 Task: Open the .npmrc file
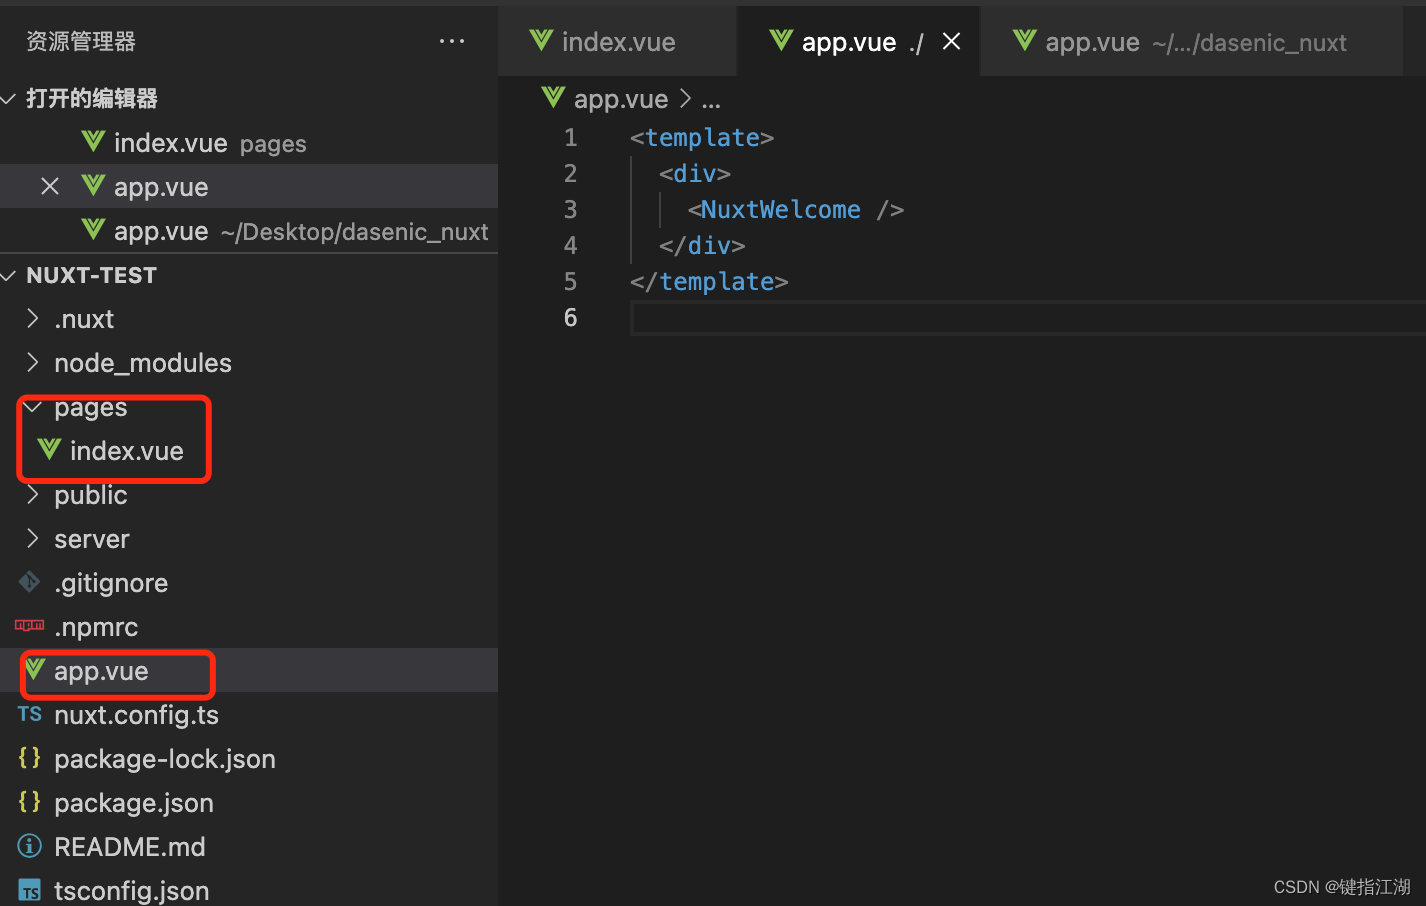[249, 627]
